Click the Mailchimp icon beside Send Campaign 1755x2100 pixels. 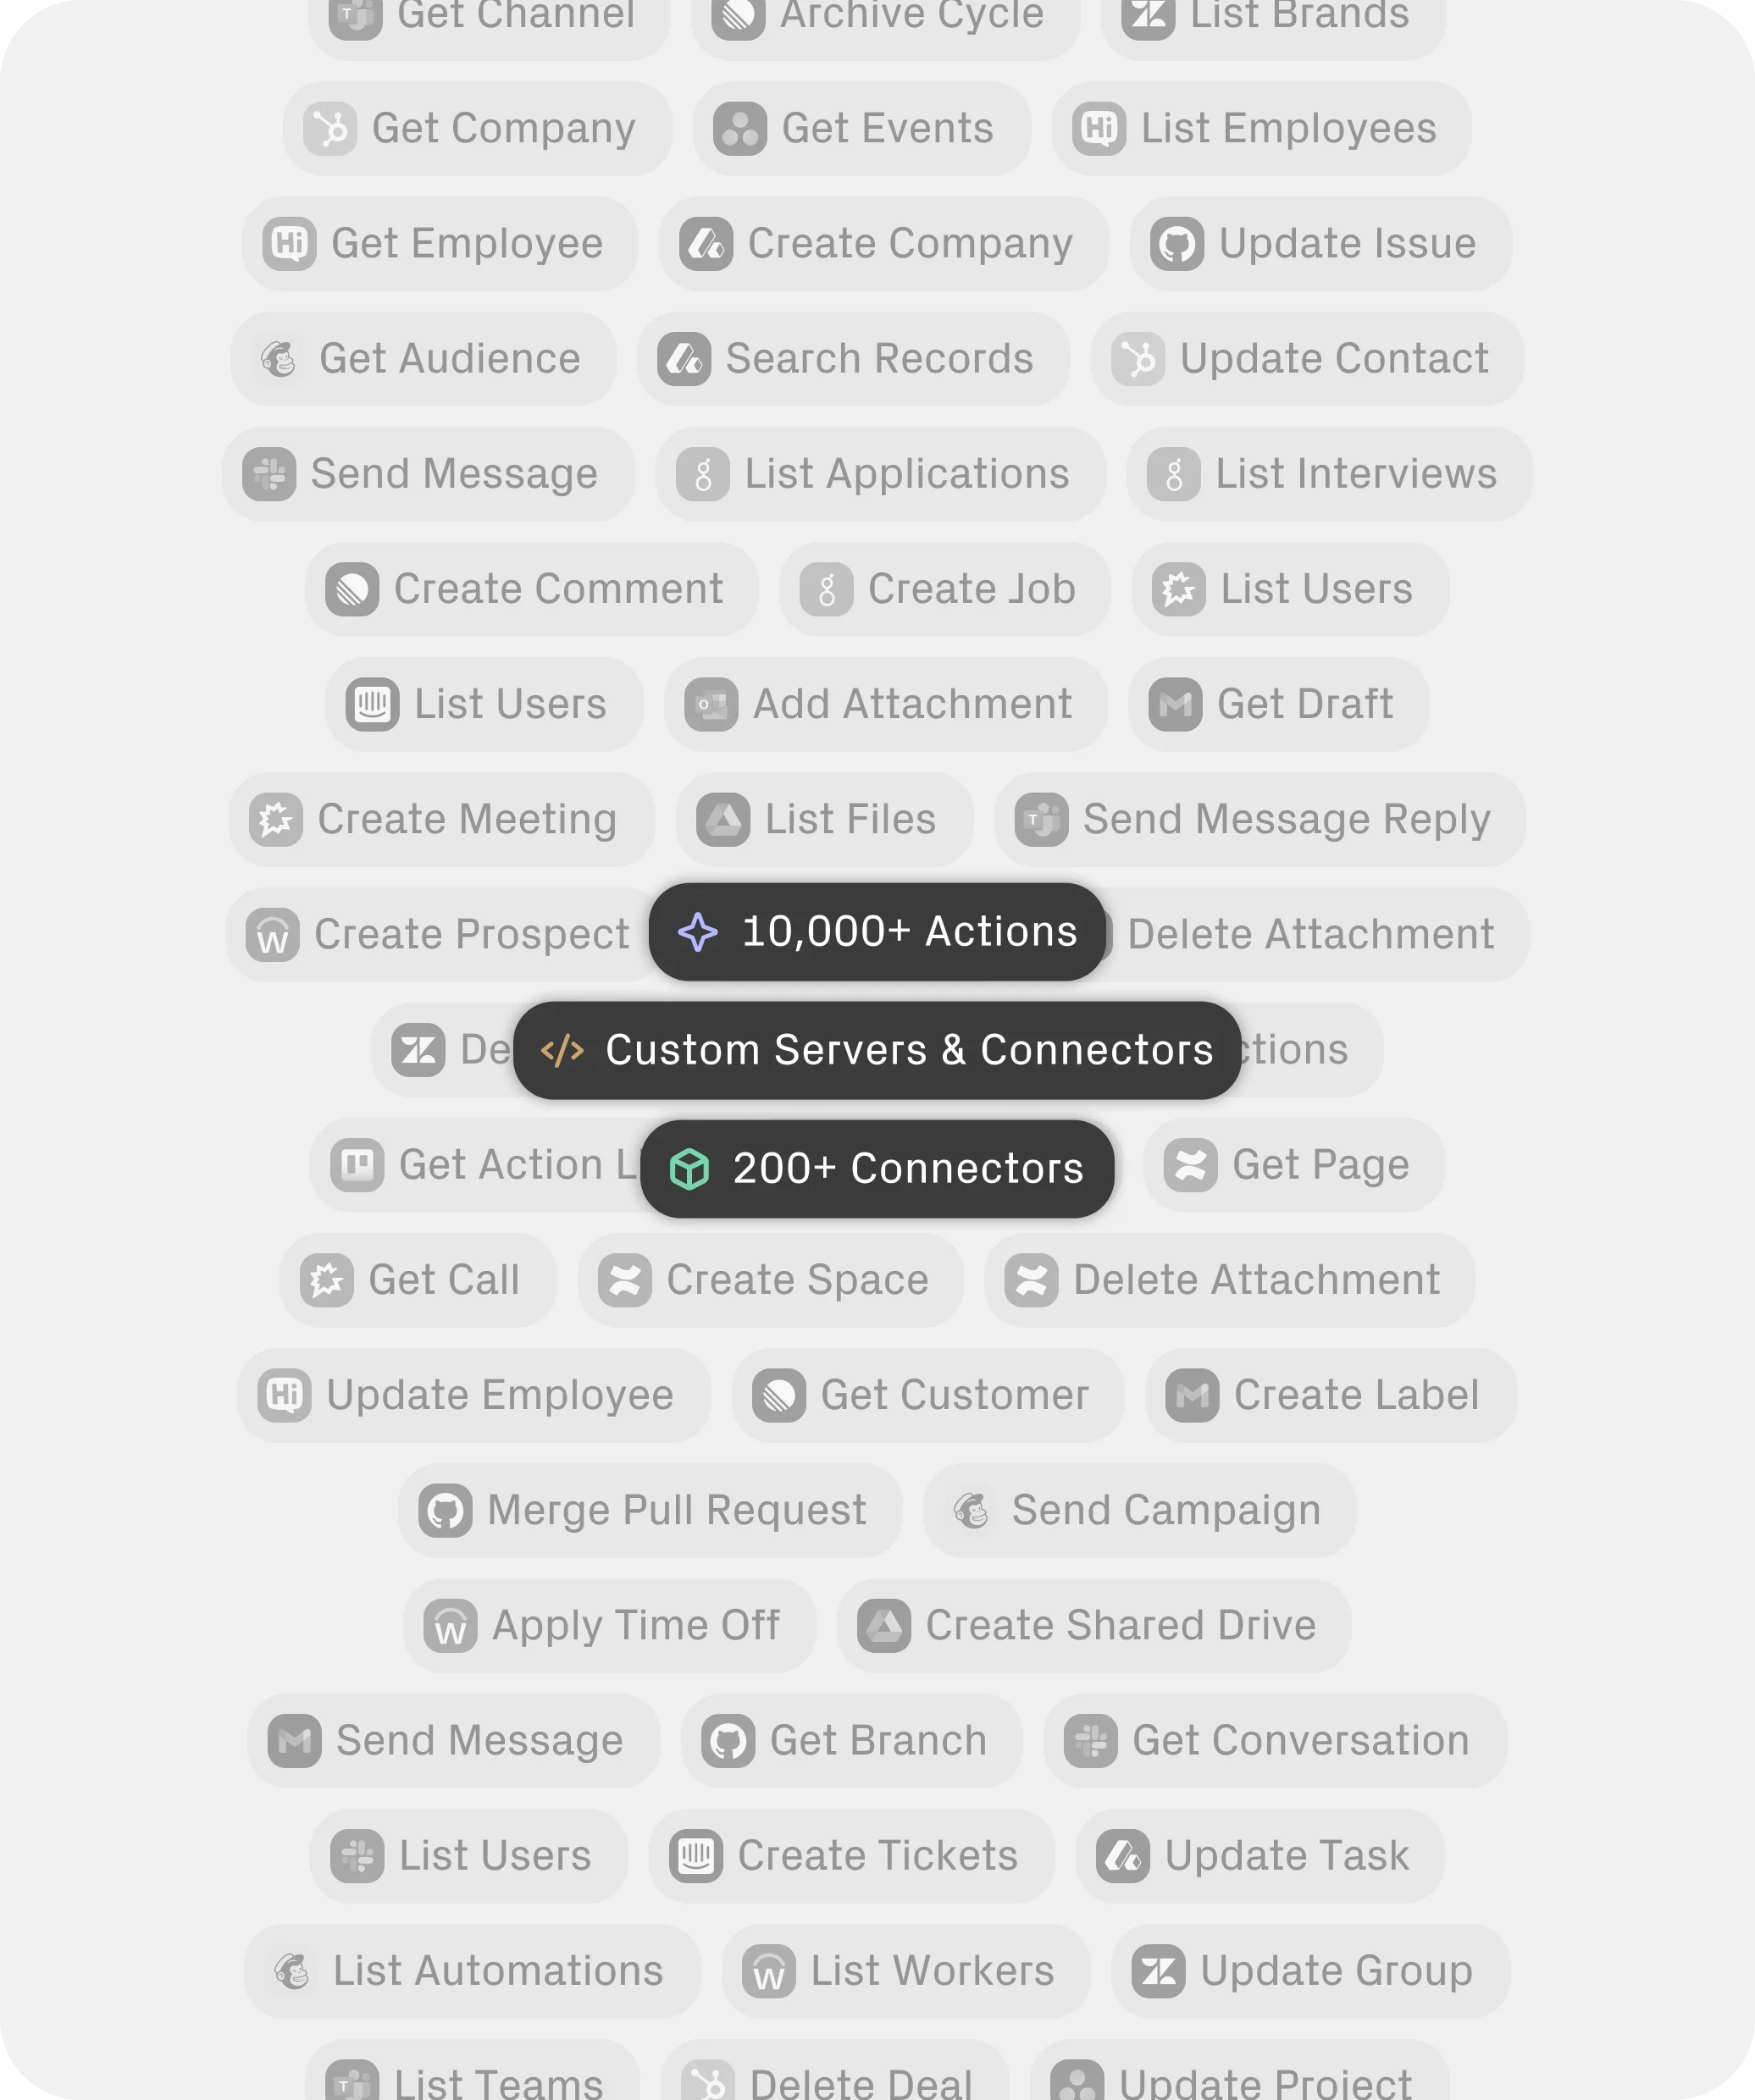coord(971,1510)
